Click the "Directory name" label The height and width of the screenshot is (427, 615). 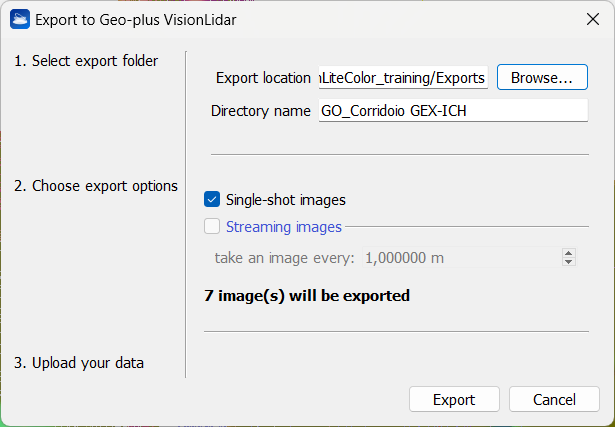tap(261, 111)
